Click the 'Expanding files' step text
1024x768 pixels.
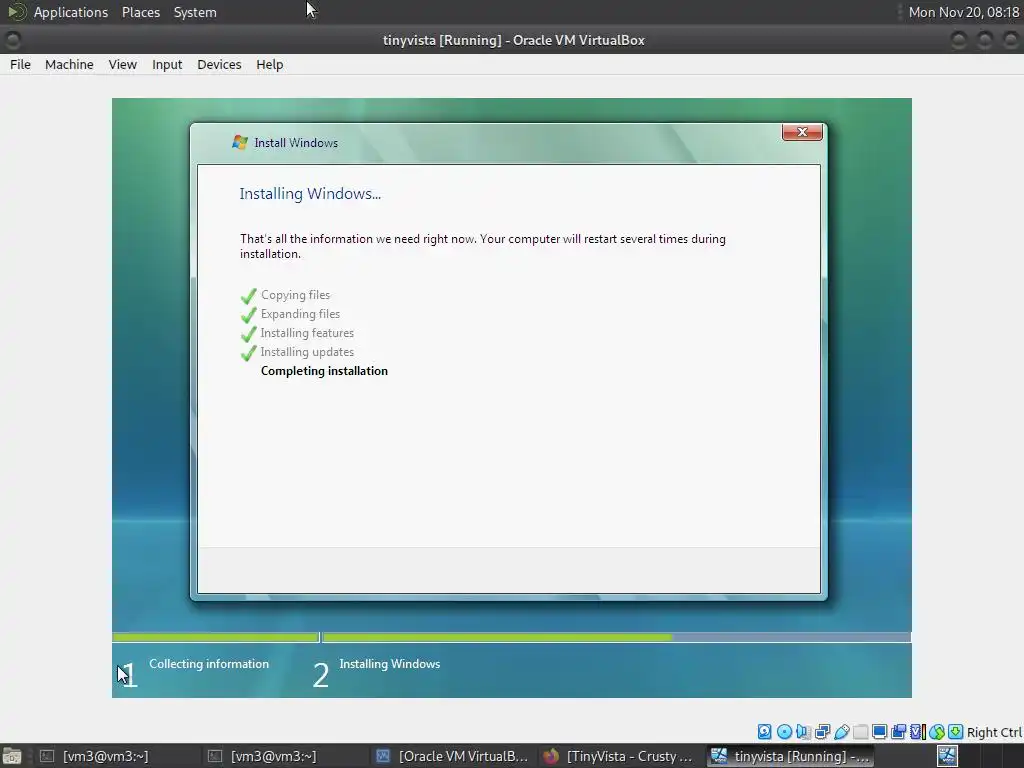pos(300,314)
